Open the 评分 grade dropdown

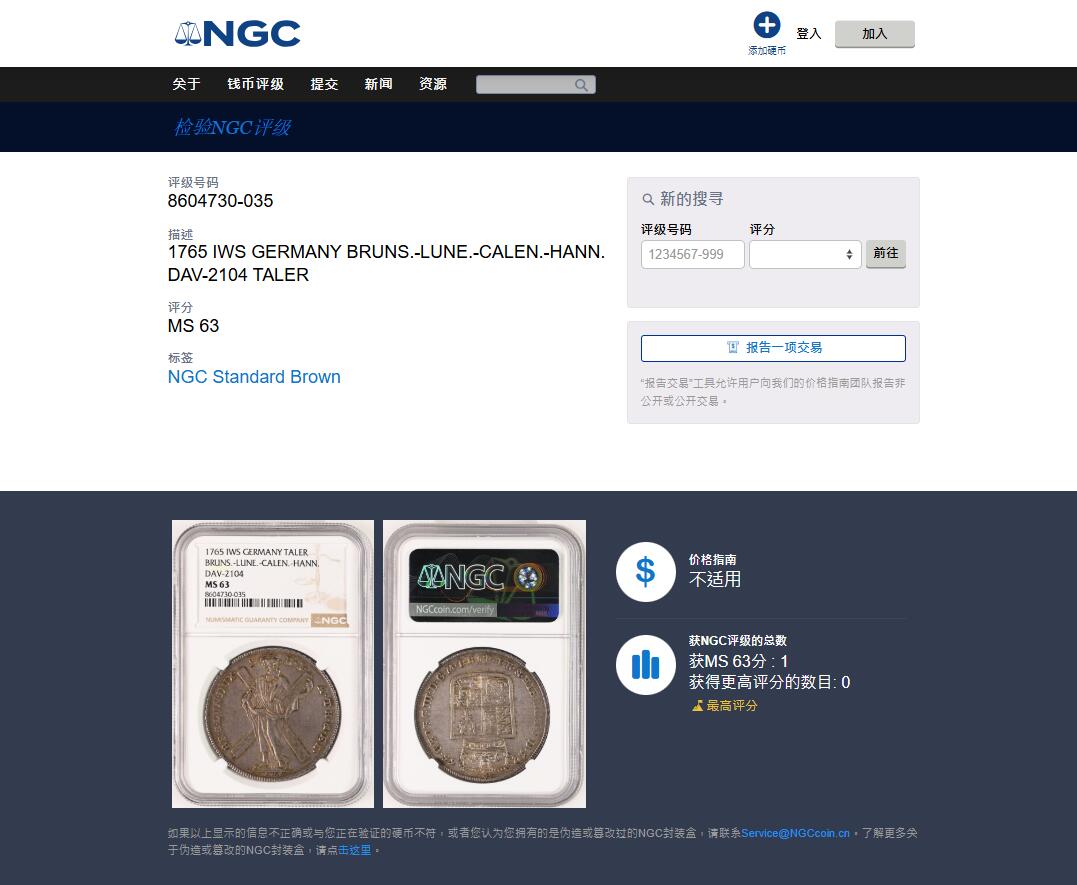point(805,254)
